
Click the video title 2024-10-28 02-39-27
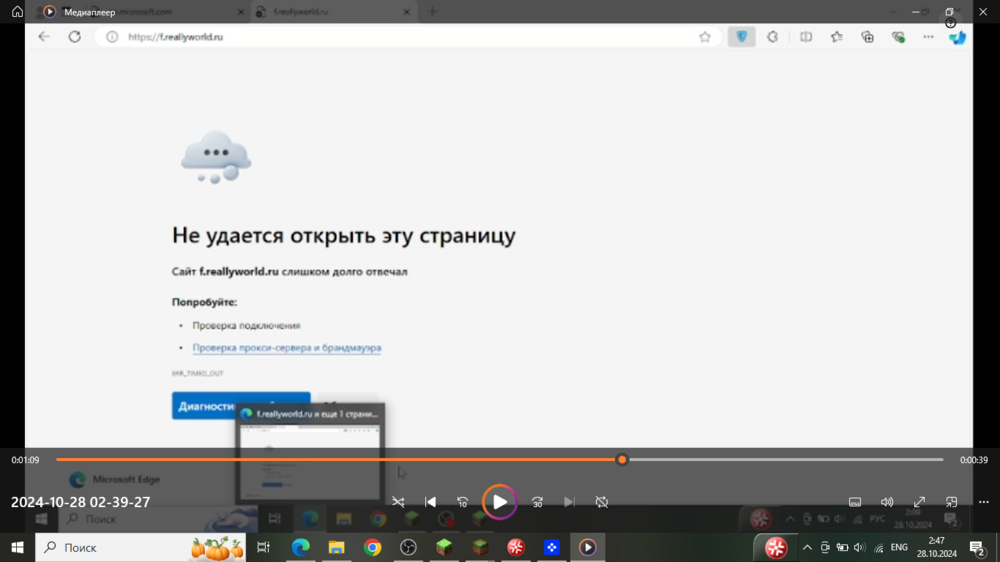click(80, 502)
